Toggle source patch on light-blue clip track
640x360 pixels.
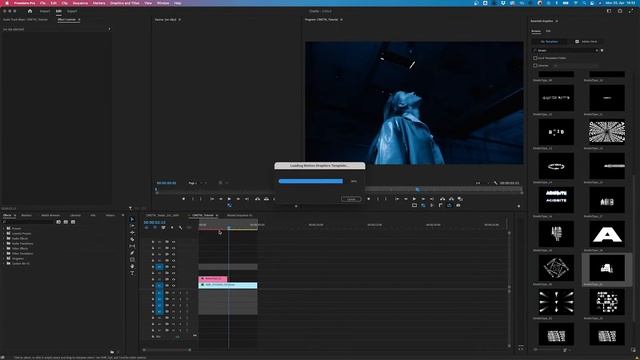(160, 285)
